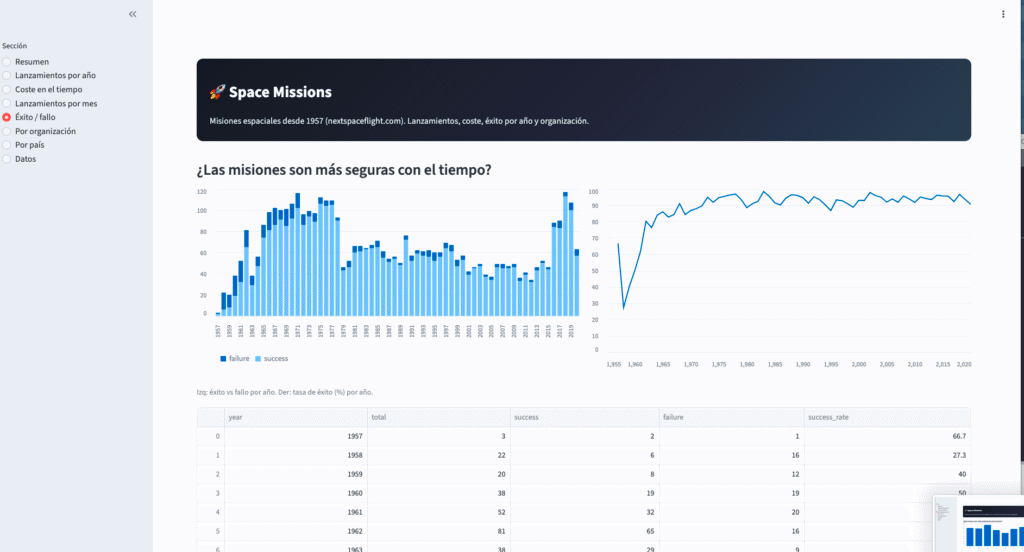The width and height of the screenshot is (1024, 552).
Task: Sort table by year column header
Action: [x=294, y=417]
